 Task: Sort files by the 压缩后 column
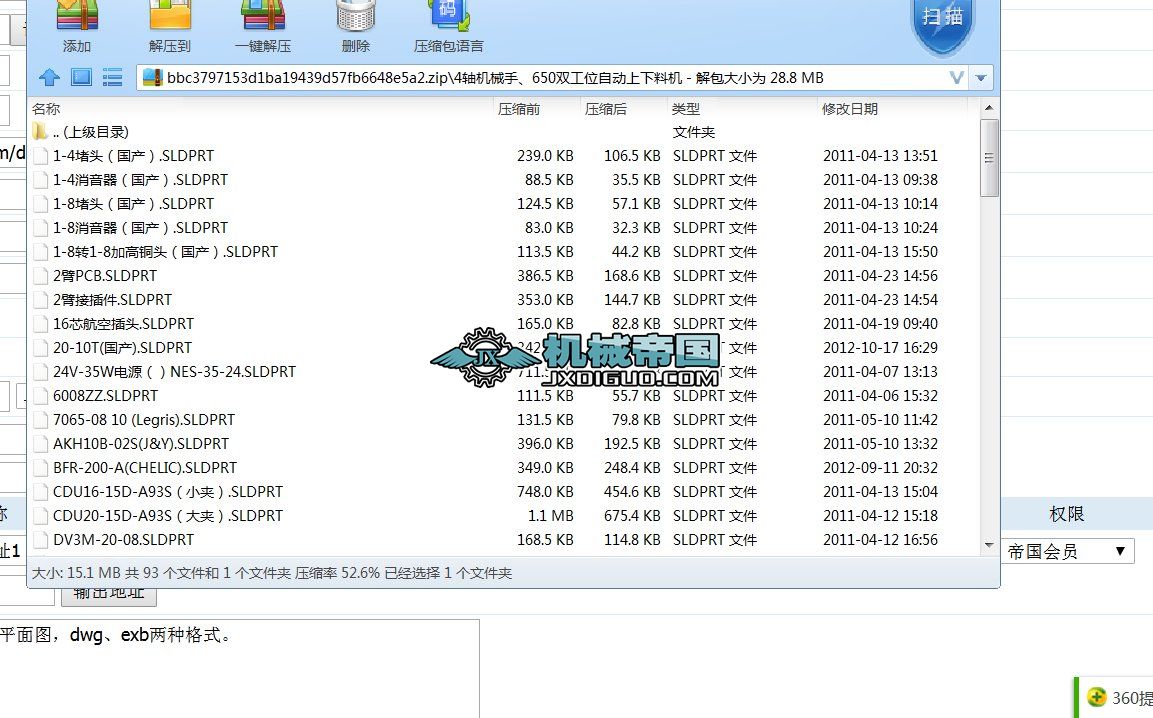pyautogui.click(x=605, y=109)
